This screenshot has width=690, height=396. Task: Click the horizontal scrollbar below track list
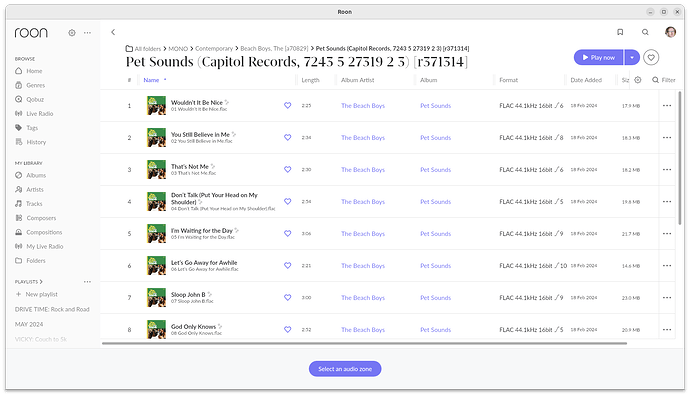(364, 343)
